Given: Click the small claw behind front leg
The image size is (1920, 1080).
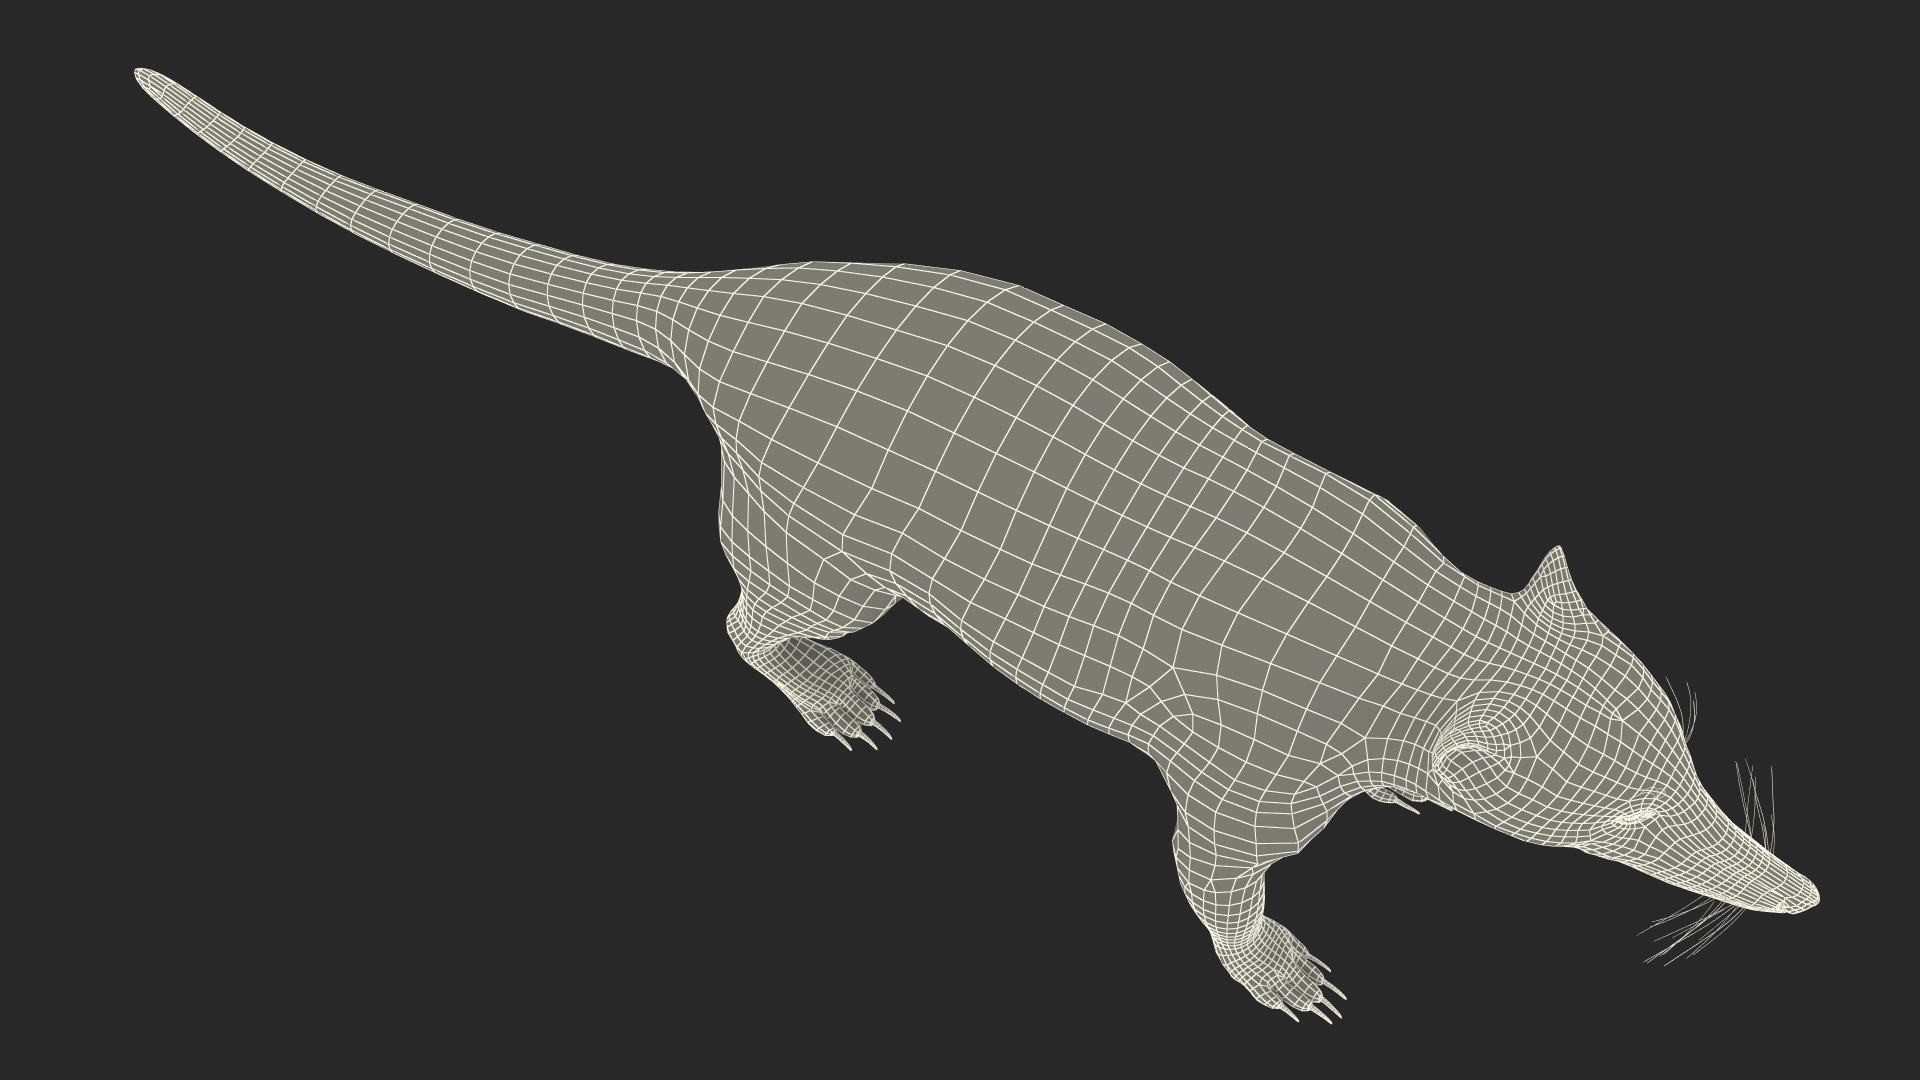Looking at the screenshot, I should pos(1405,803).
